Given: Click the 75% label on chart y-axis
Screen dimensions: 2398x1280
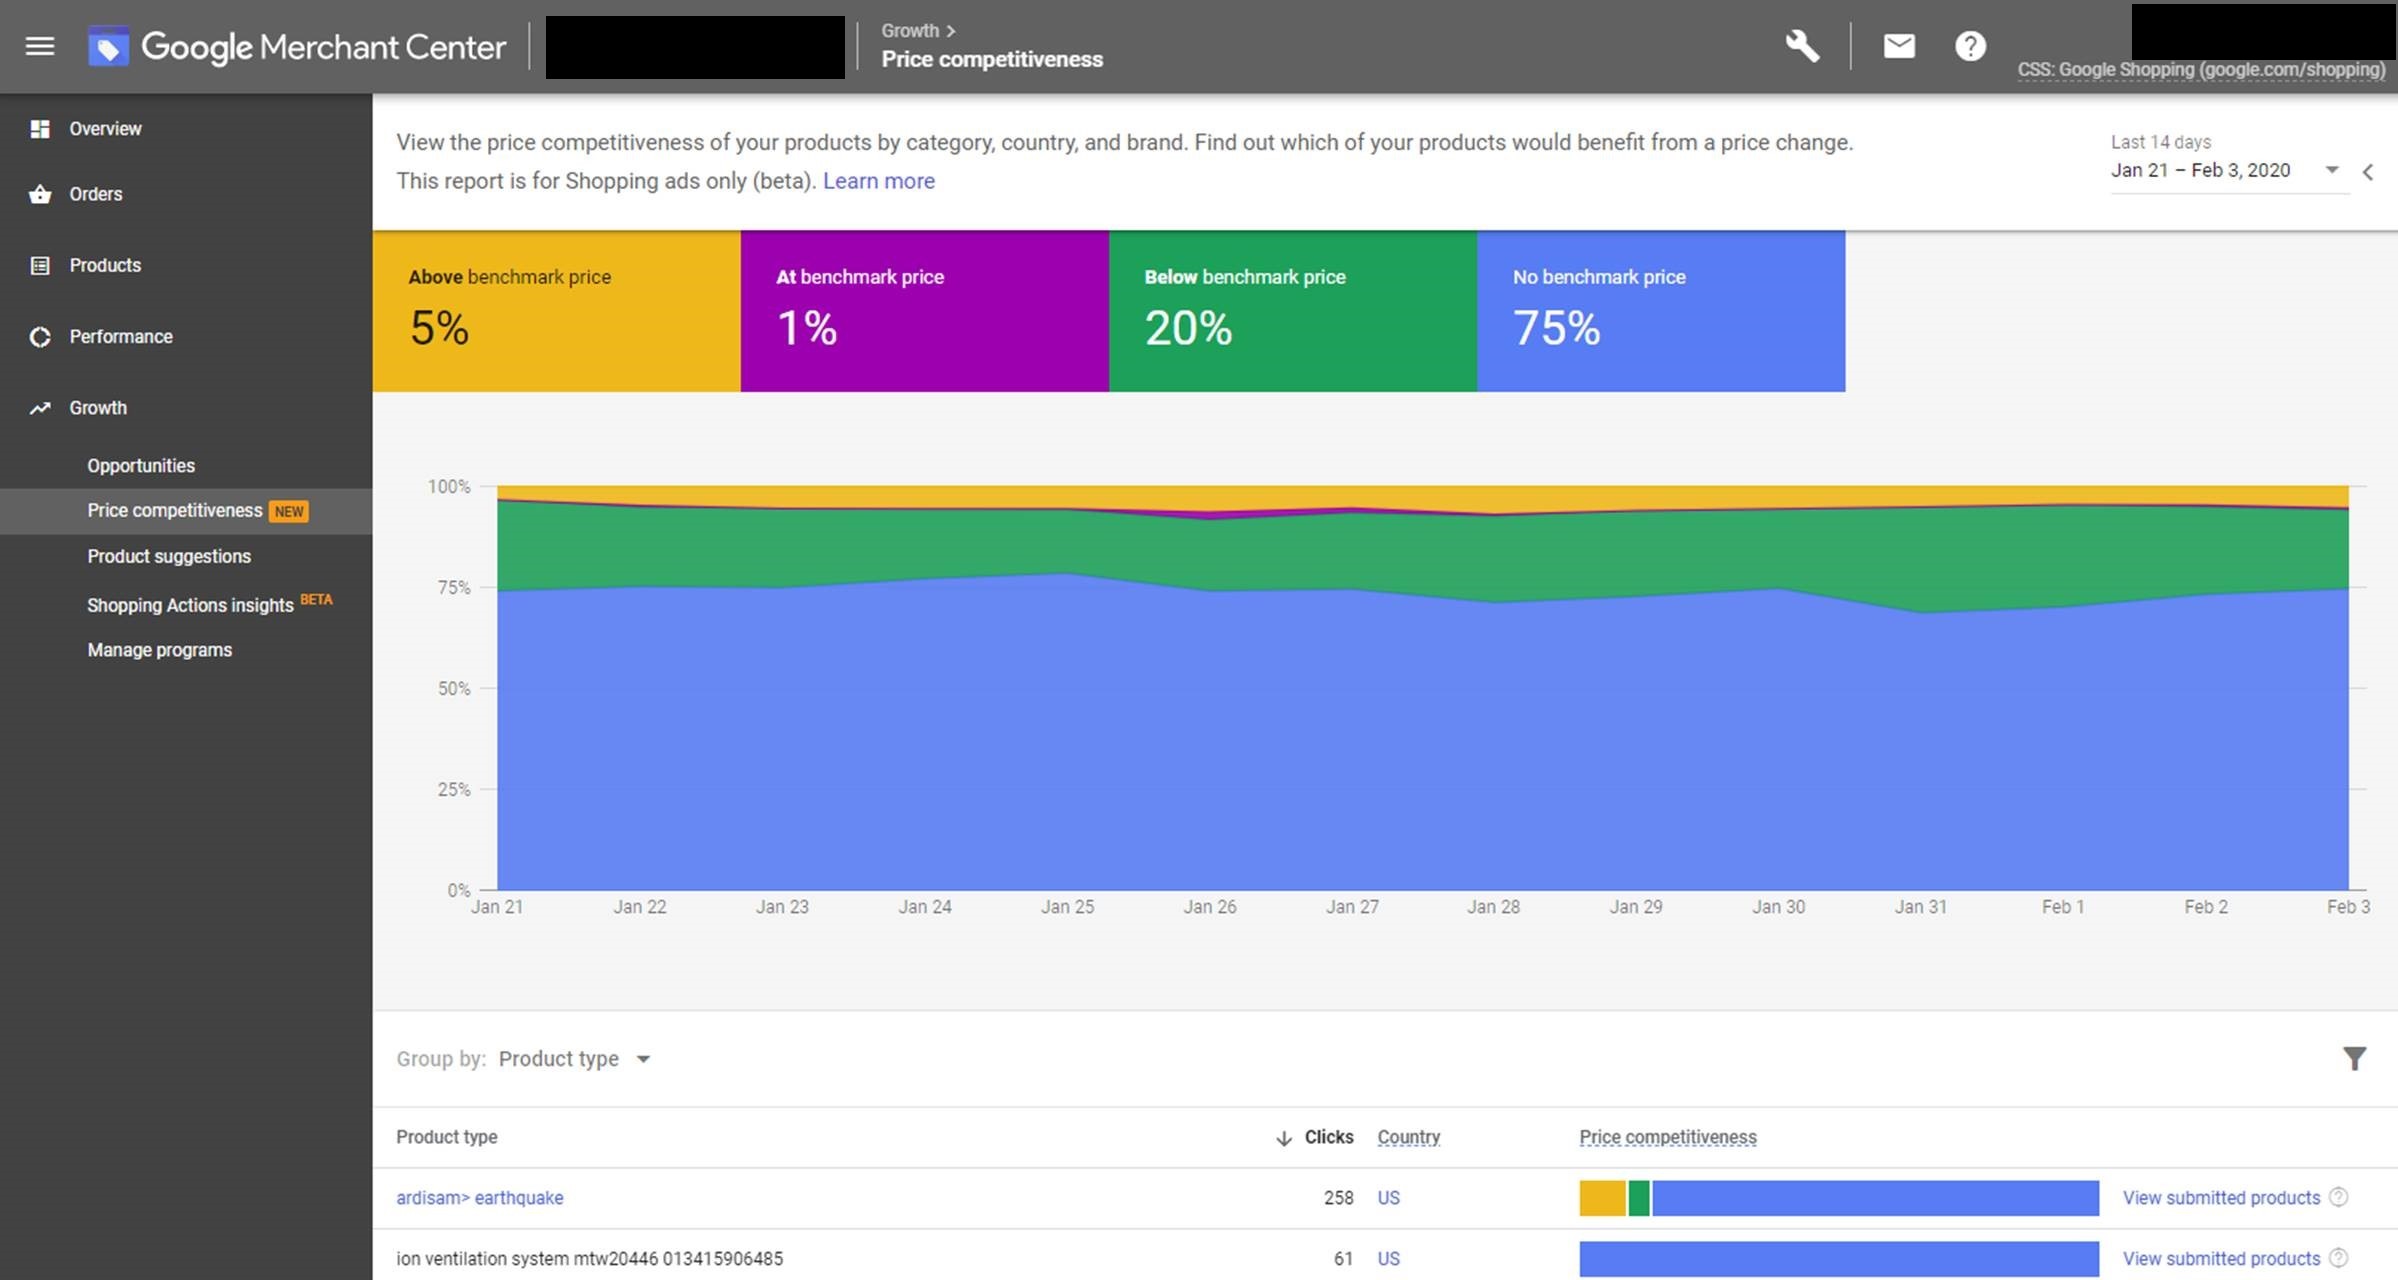Looking at the screenshot, I should [454, 588].
